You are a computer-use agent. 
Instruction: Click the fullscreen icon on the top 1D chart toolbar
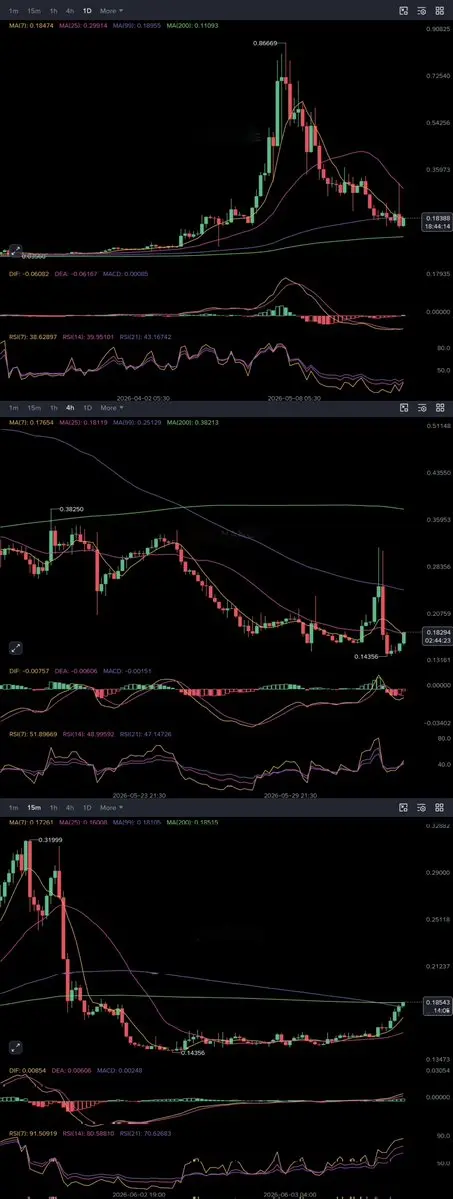click(x=405, y=11)
